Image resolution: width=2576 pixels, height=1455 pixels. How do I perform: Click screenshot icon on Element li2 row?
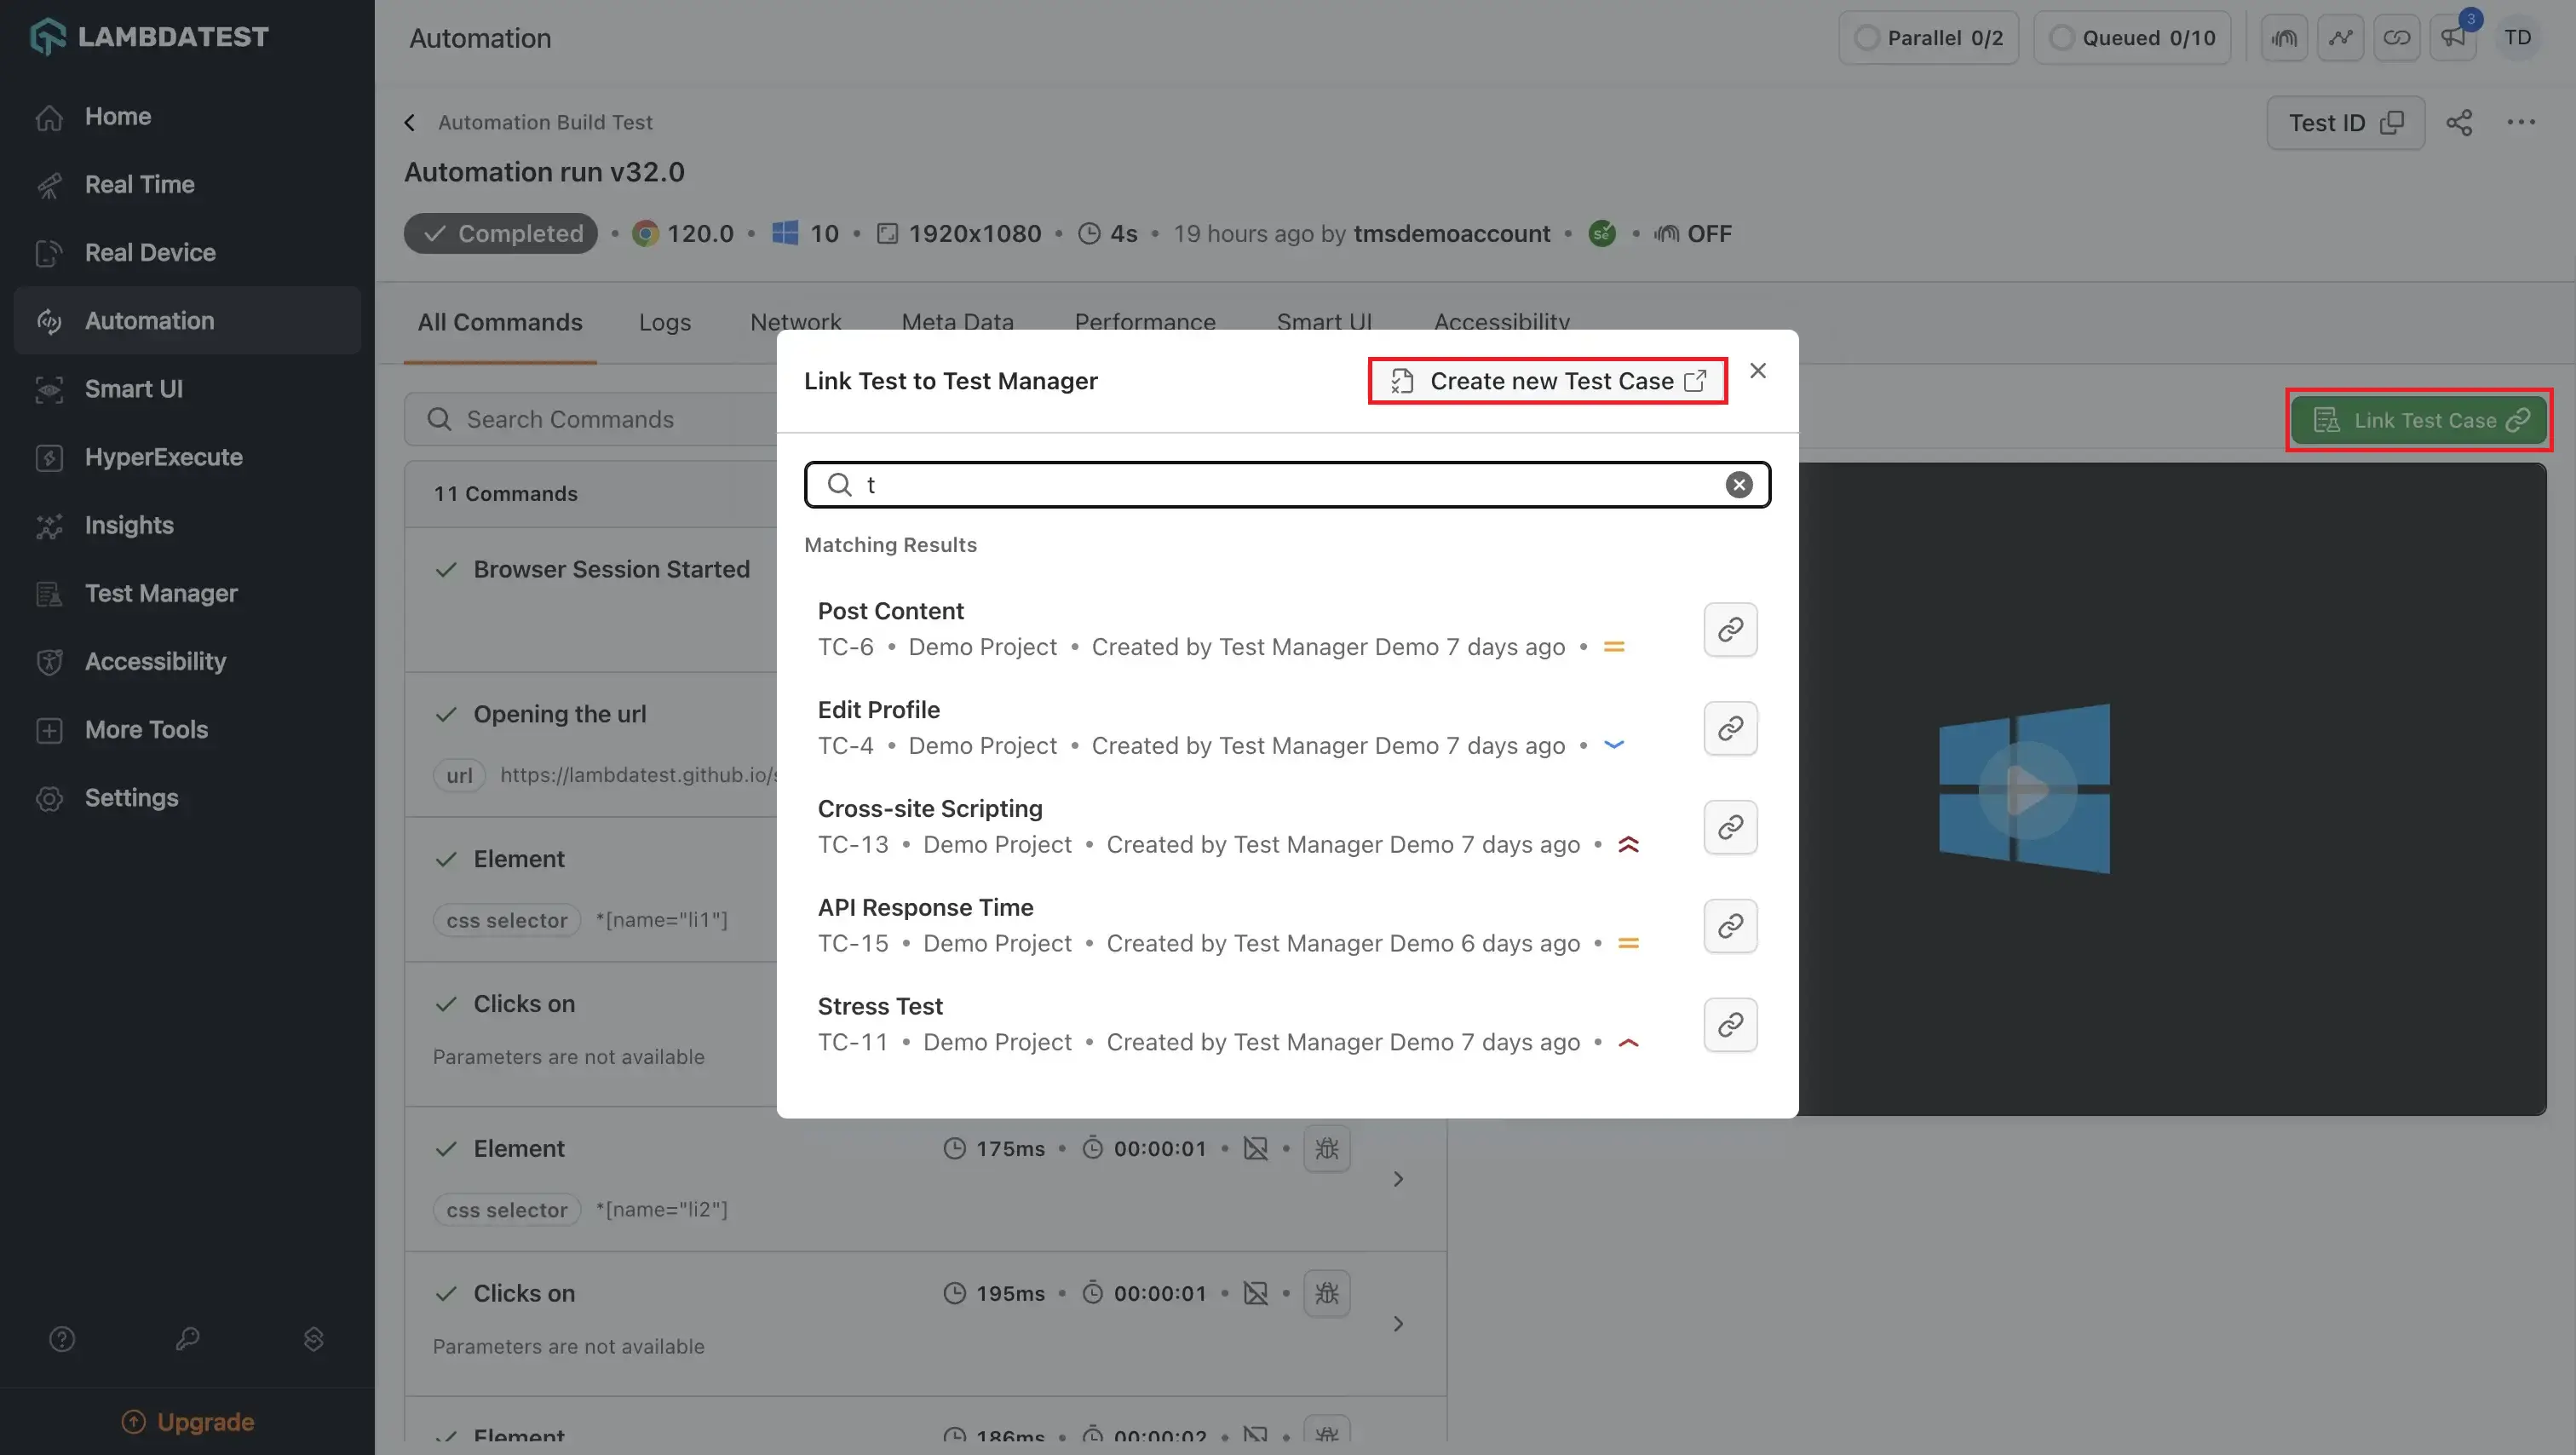pyautogui.click(x=1256, y=1148)
